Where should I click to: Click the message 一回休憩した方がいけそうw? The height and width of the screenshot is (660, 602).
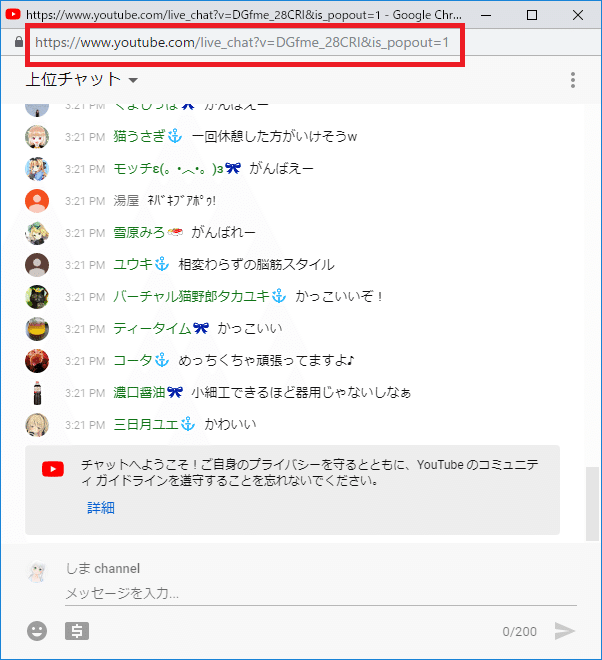point(274,136)
